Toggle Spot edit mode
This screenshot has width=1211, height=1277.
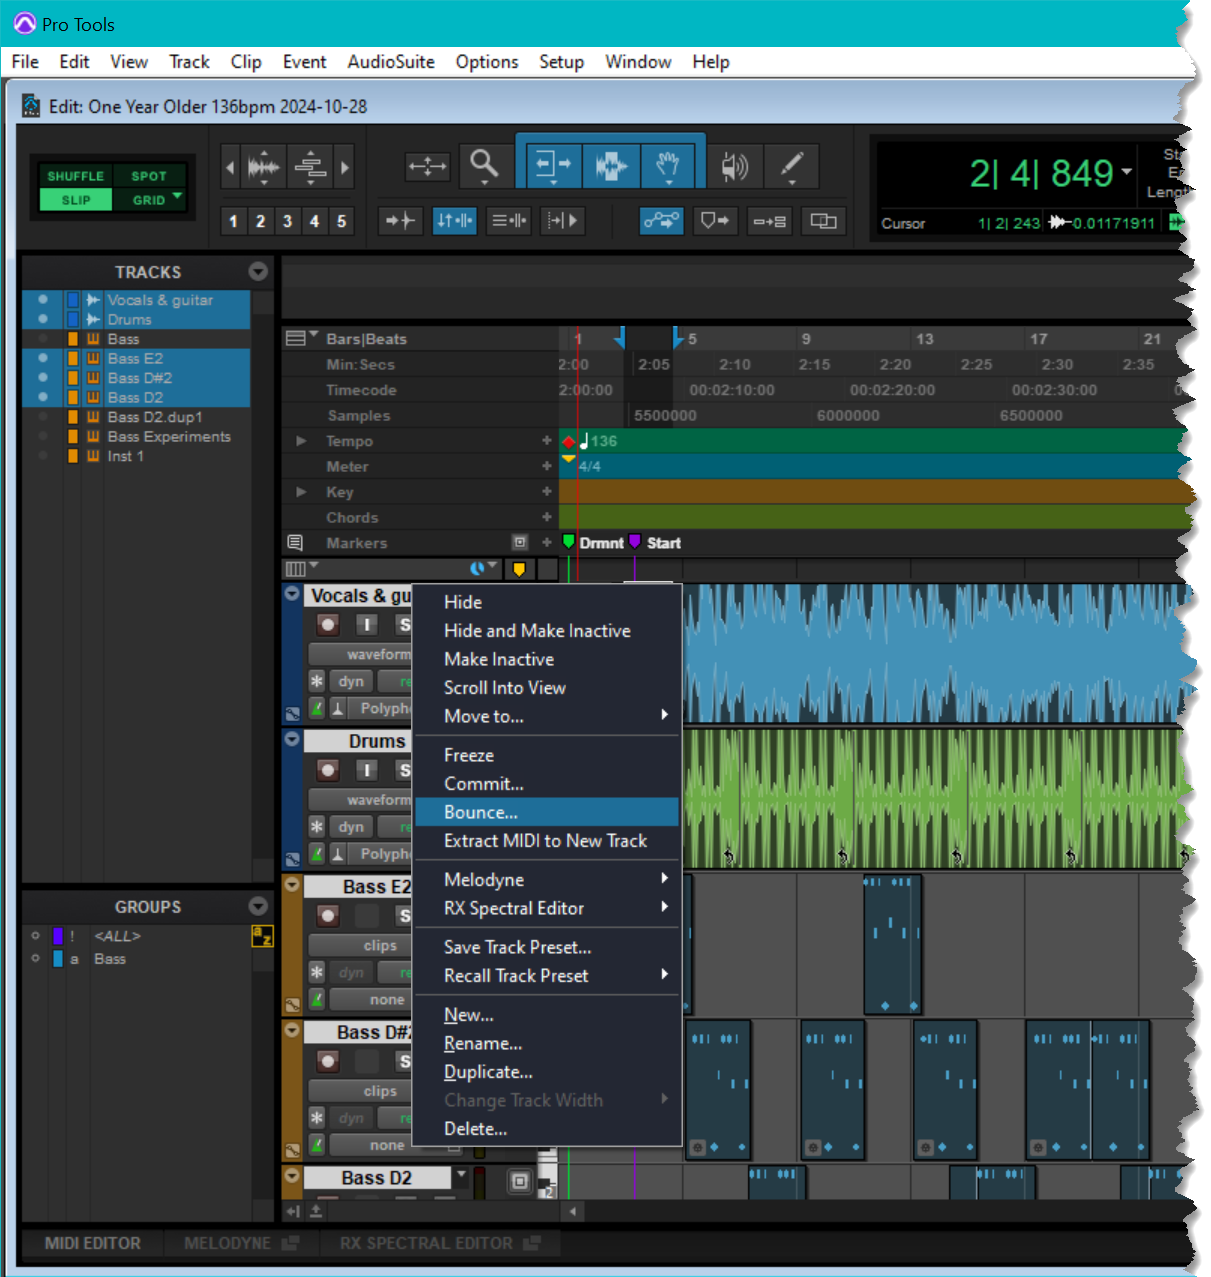(149, 176)
